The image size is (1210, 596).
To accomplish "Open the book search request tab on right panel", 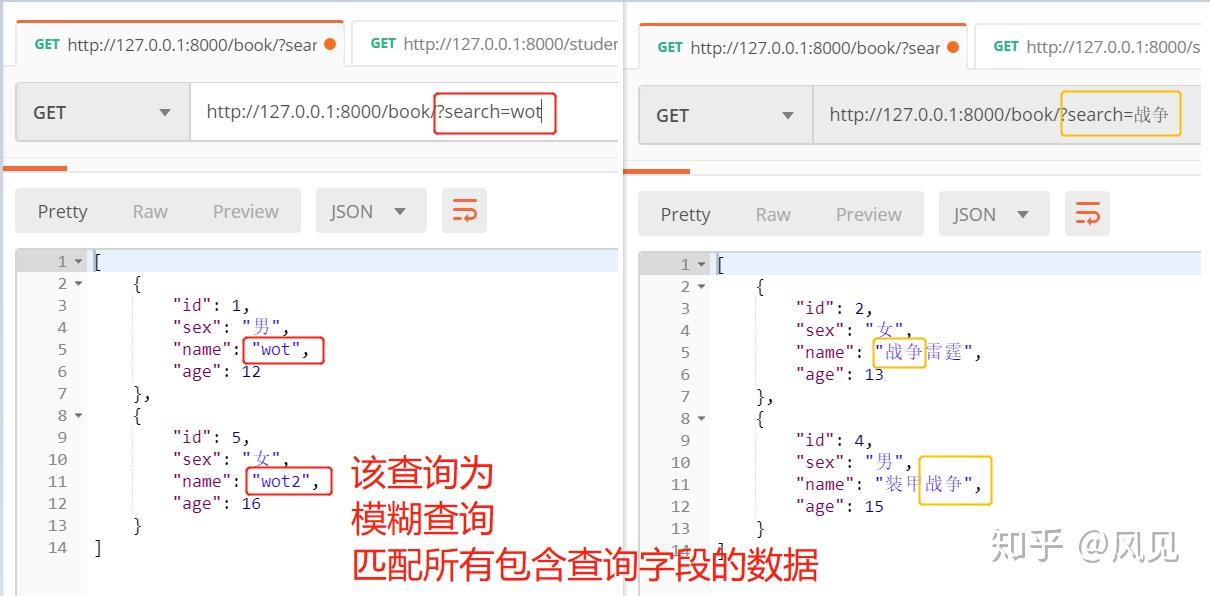I will coord(800,44).
